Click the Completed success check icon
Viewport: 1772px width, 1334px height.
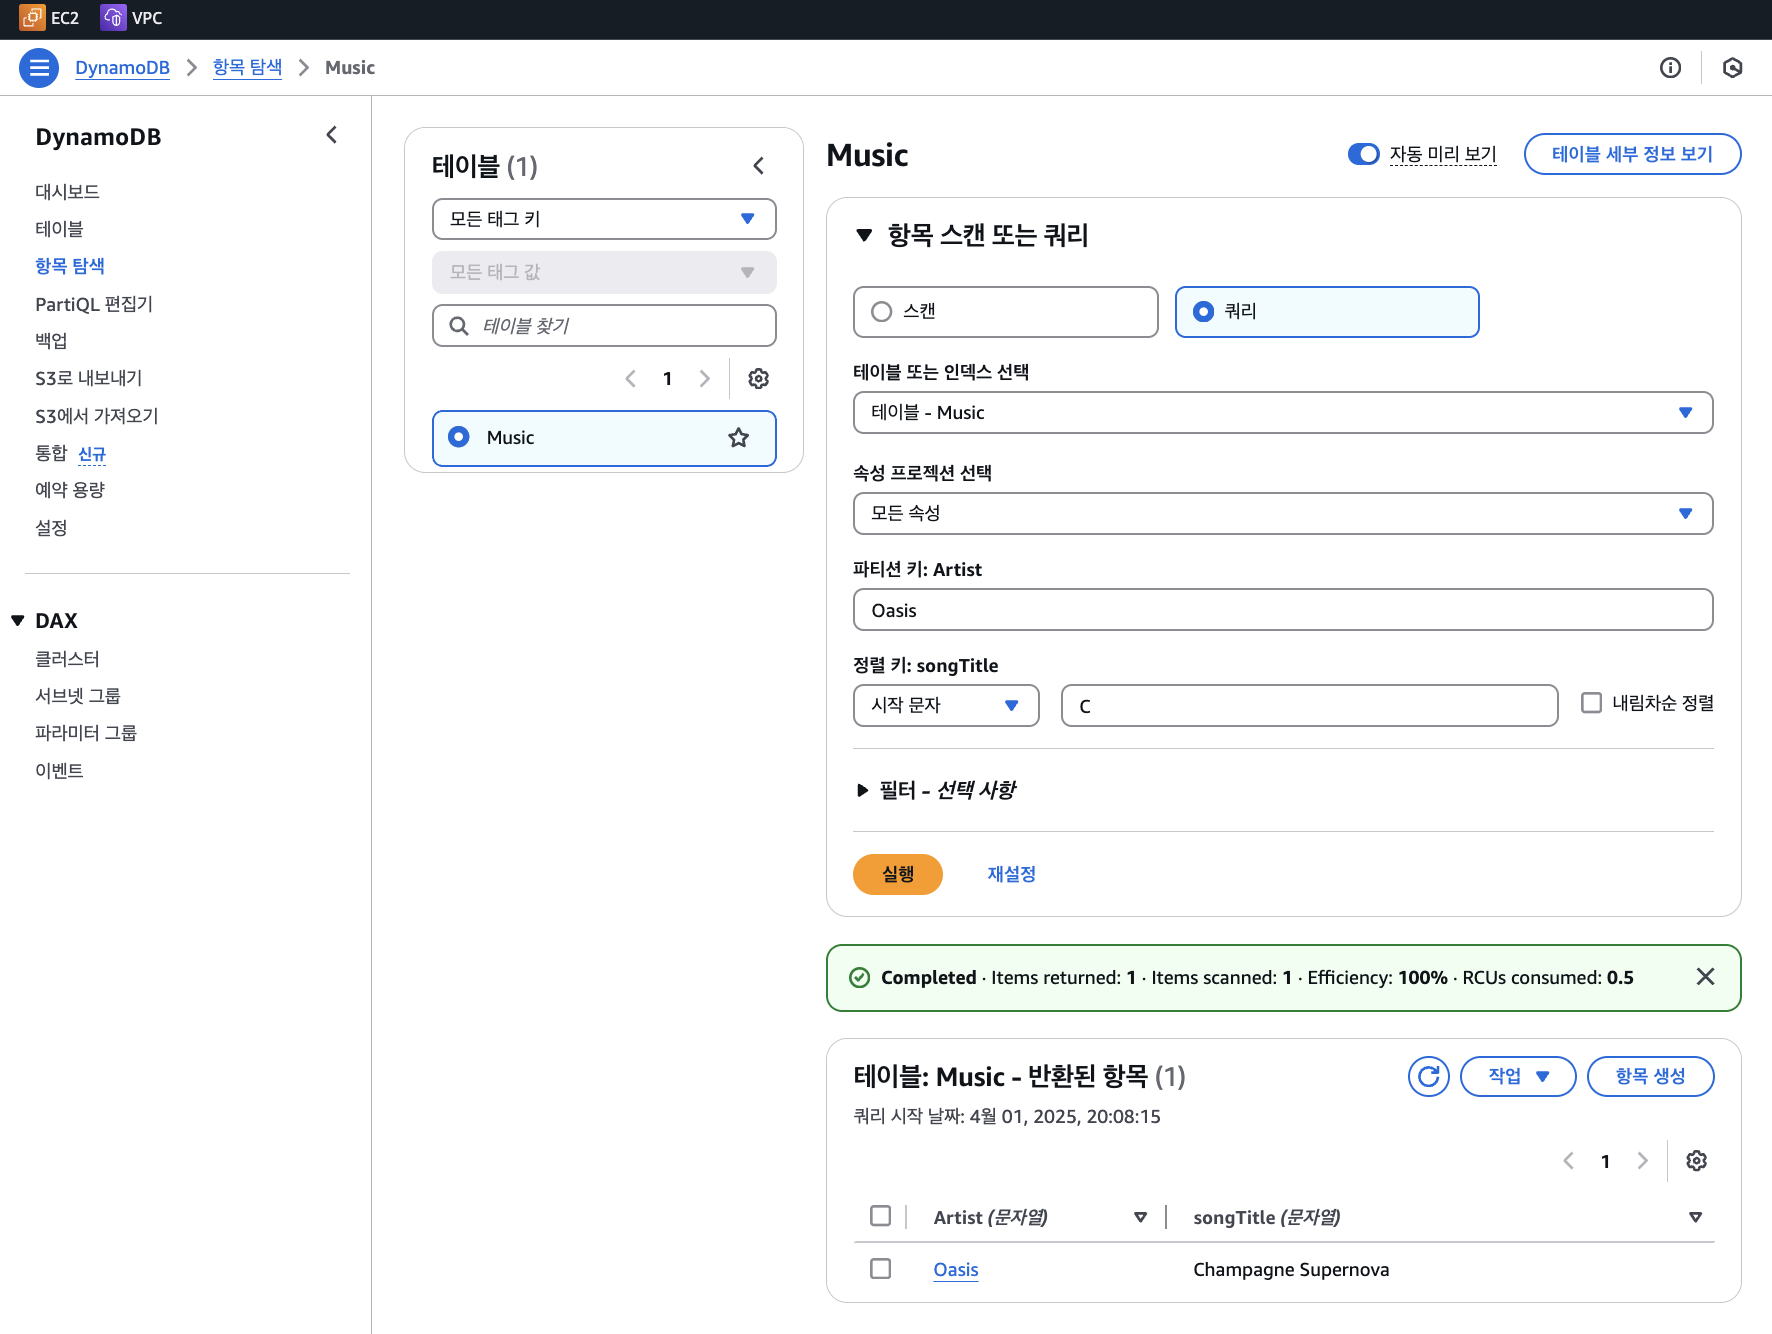(x=859, y=978)
